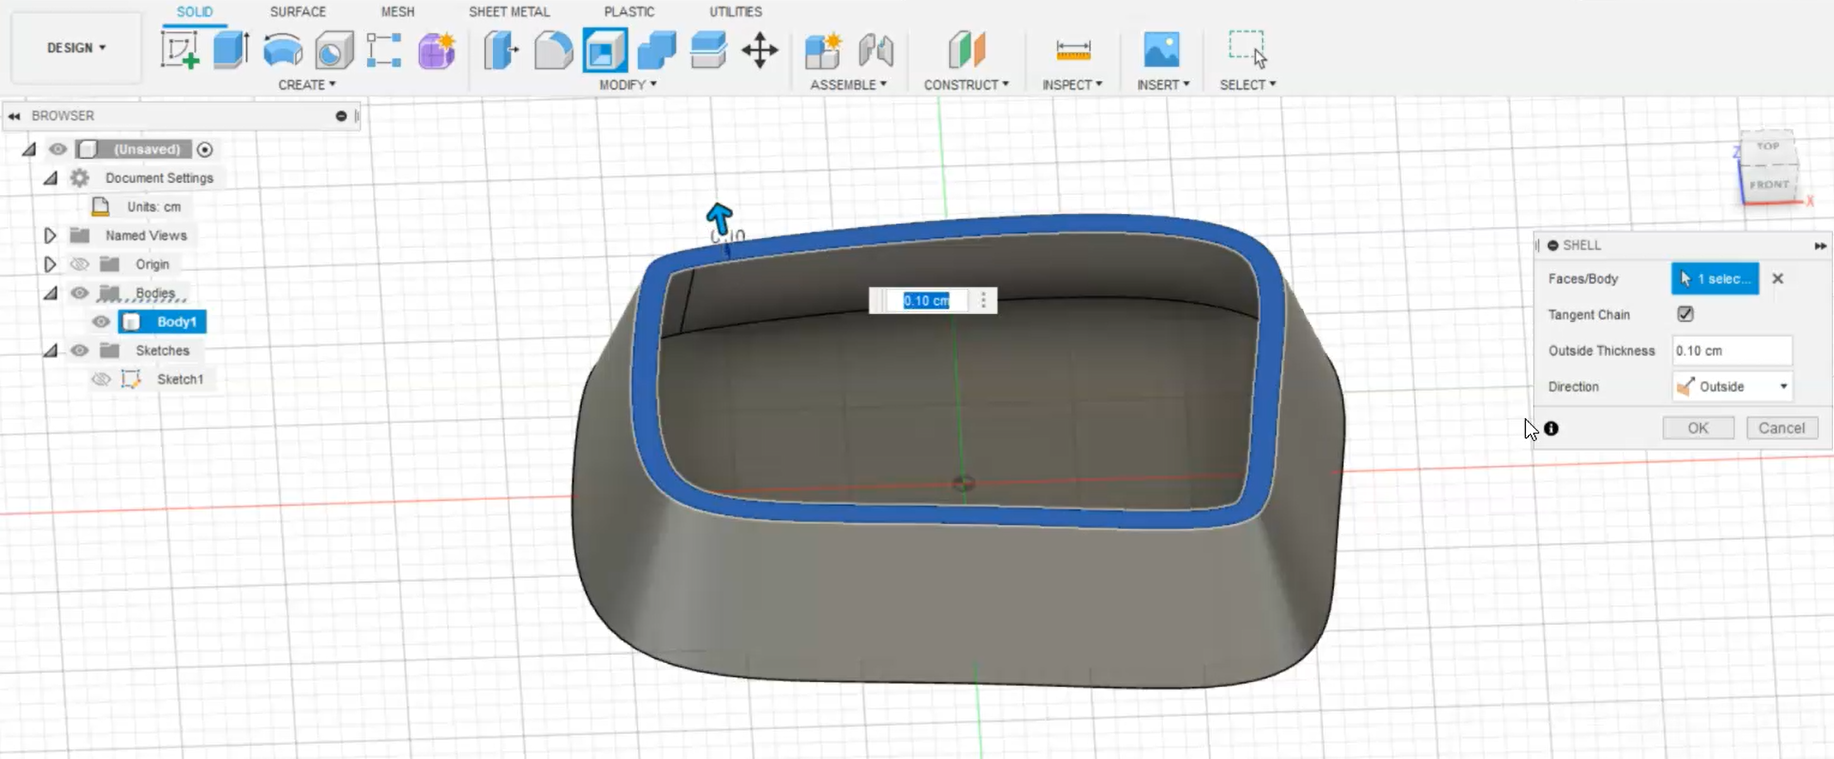Click the 0.10 cm canvas value box
The height and width of the screenshot is (759, 1834).
tap(926, 300)
